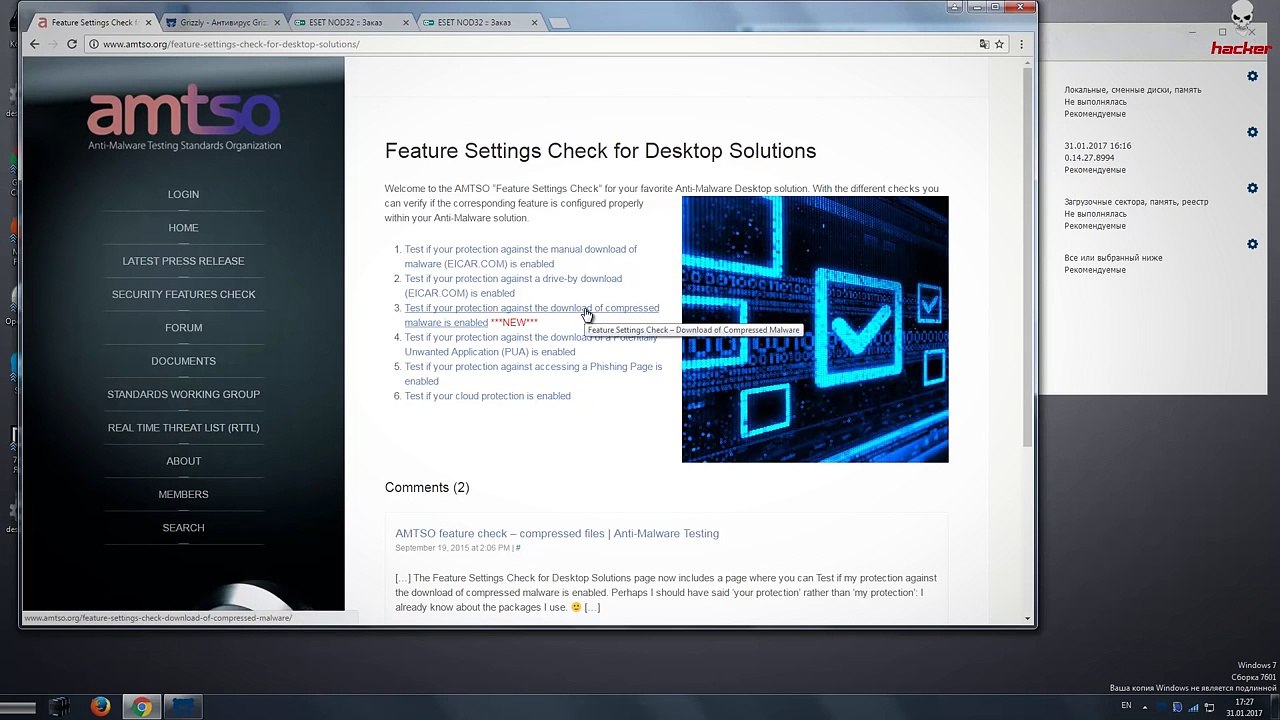Open SEARCH in the sidebar
This screenshot has width=1280, height=720.
pos(183,528)
